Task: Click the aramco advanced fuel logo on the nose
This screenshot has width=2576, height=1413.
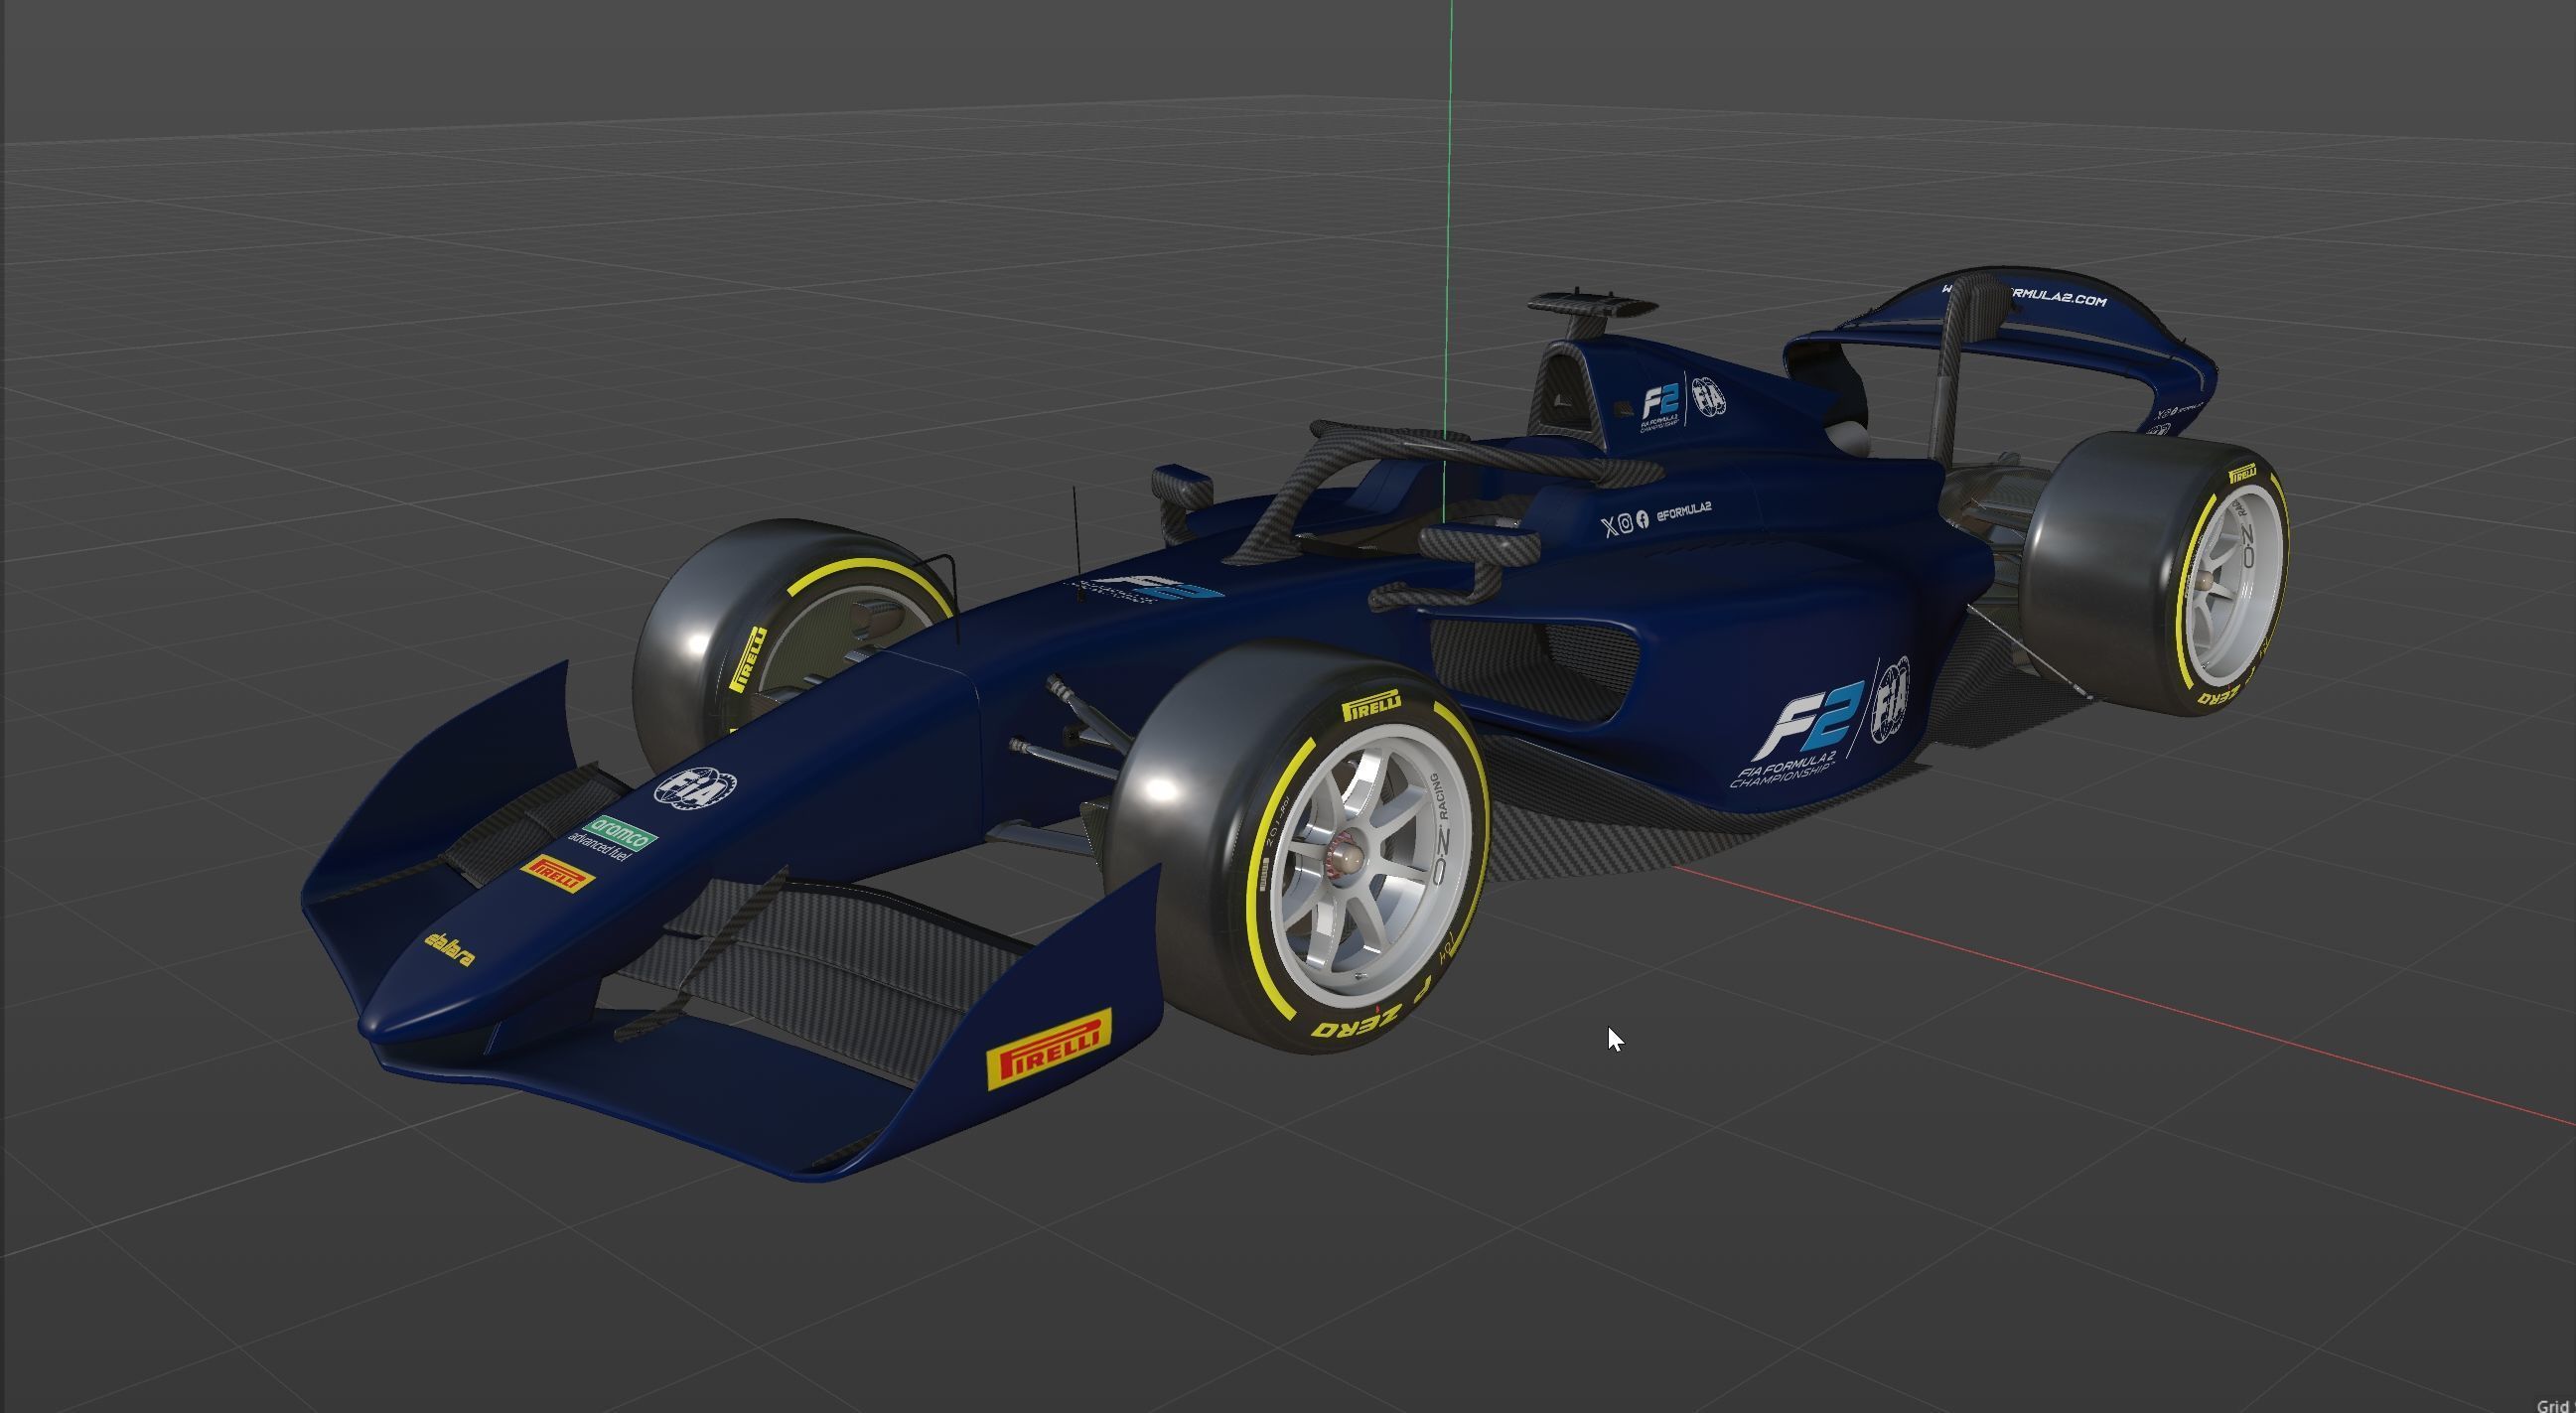Action: coord(614,838)
